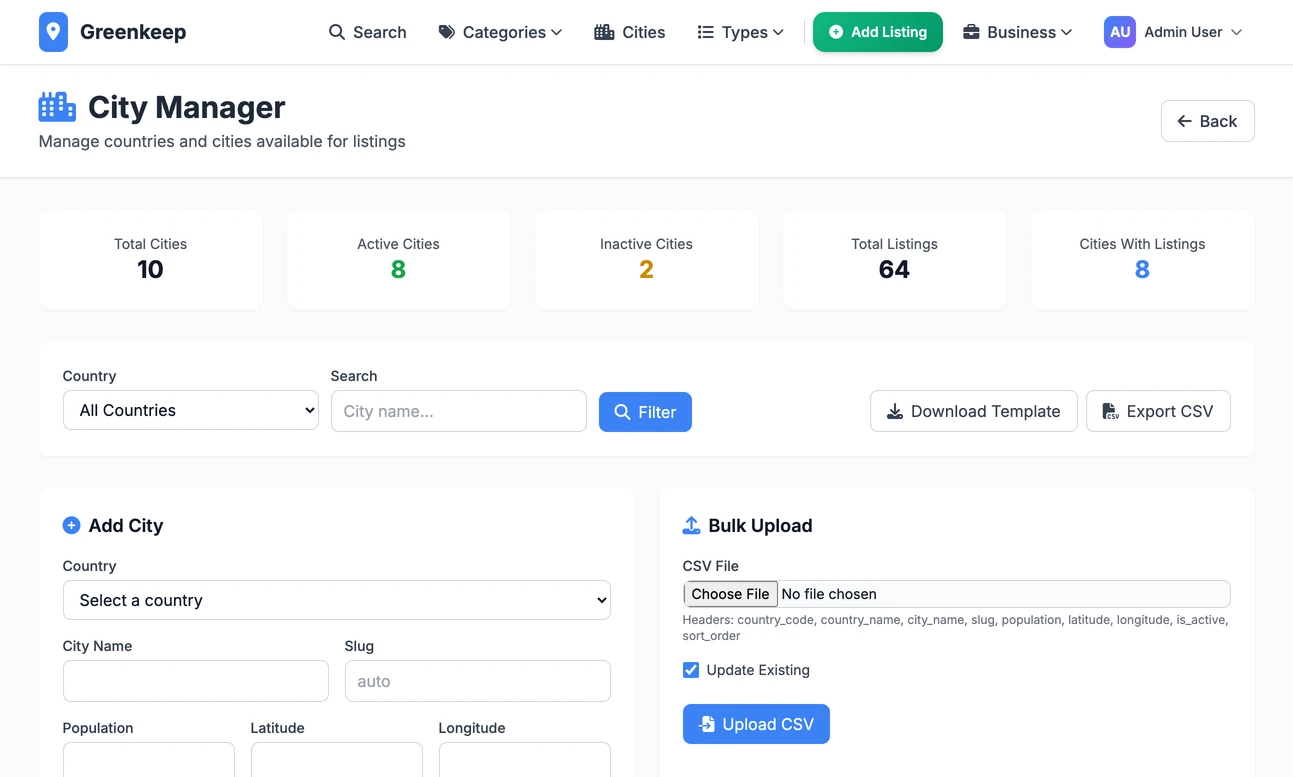The width and height of the screenshot is (1293, 777).
Task: Click the Total Listings value 64
Action: point(894,270)
